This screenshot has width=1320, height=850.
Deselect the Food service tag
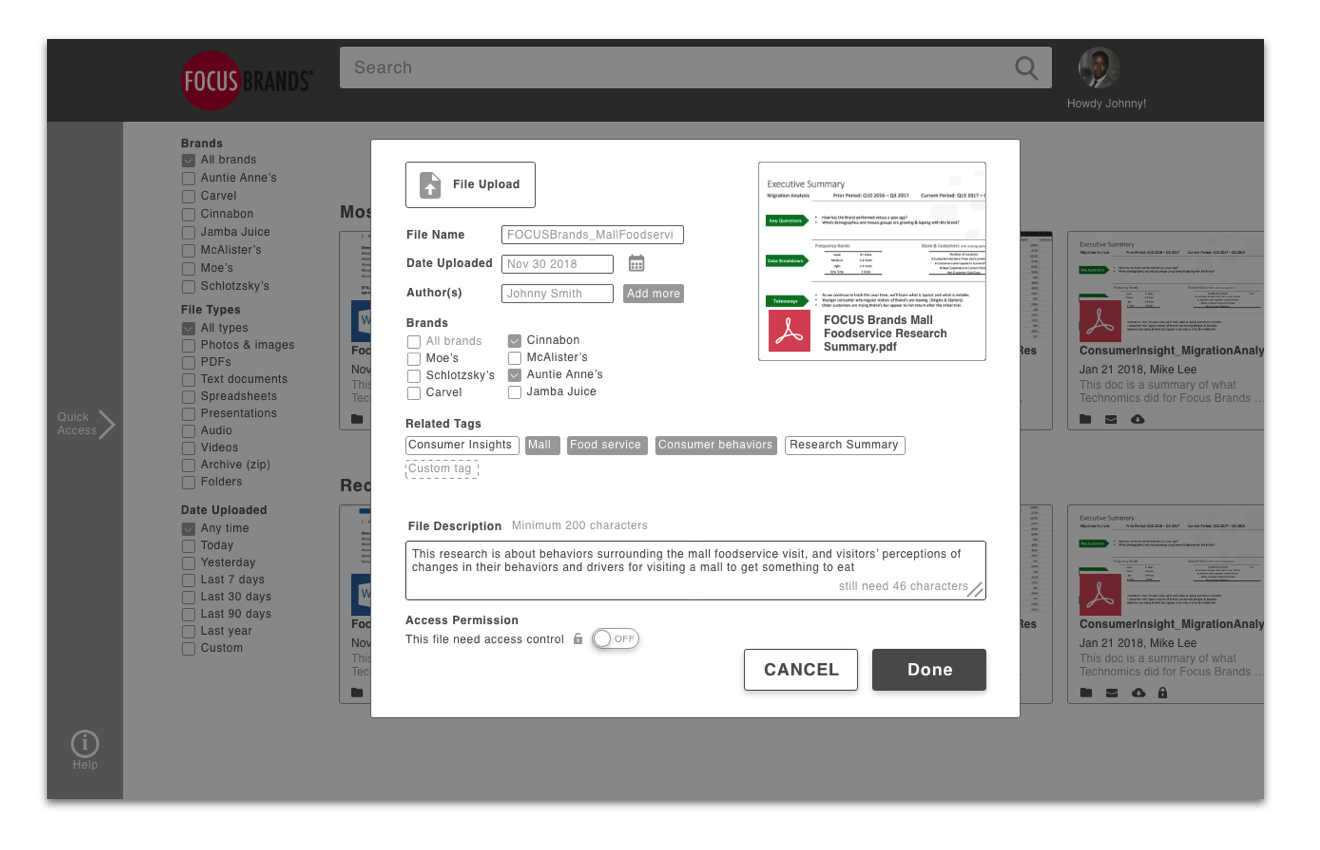coord(607,445)
